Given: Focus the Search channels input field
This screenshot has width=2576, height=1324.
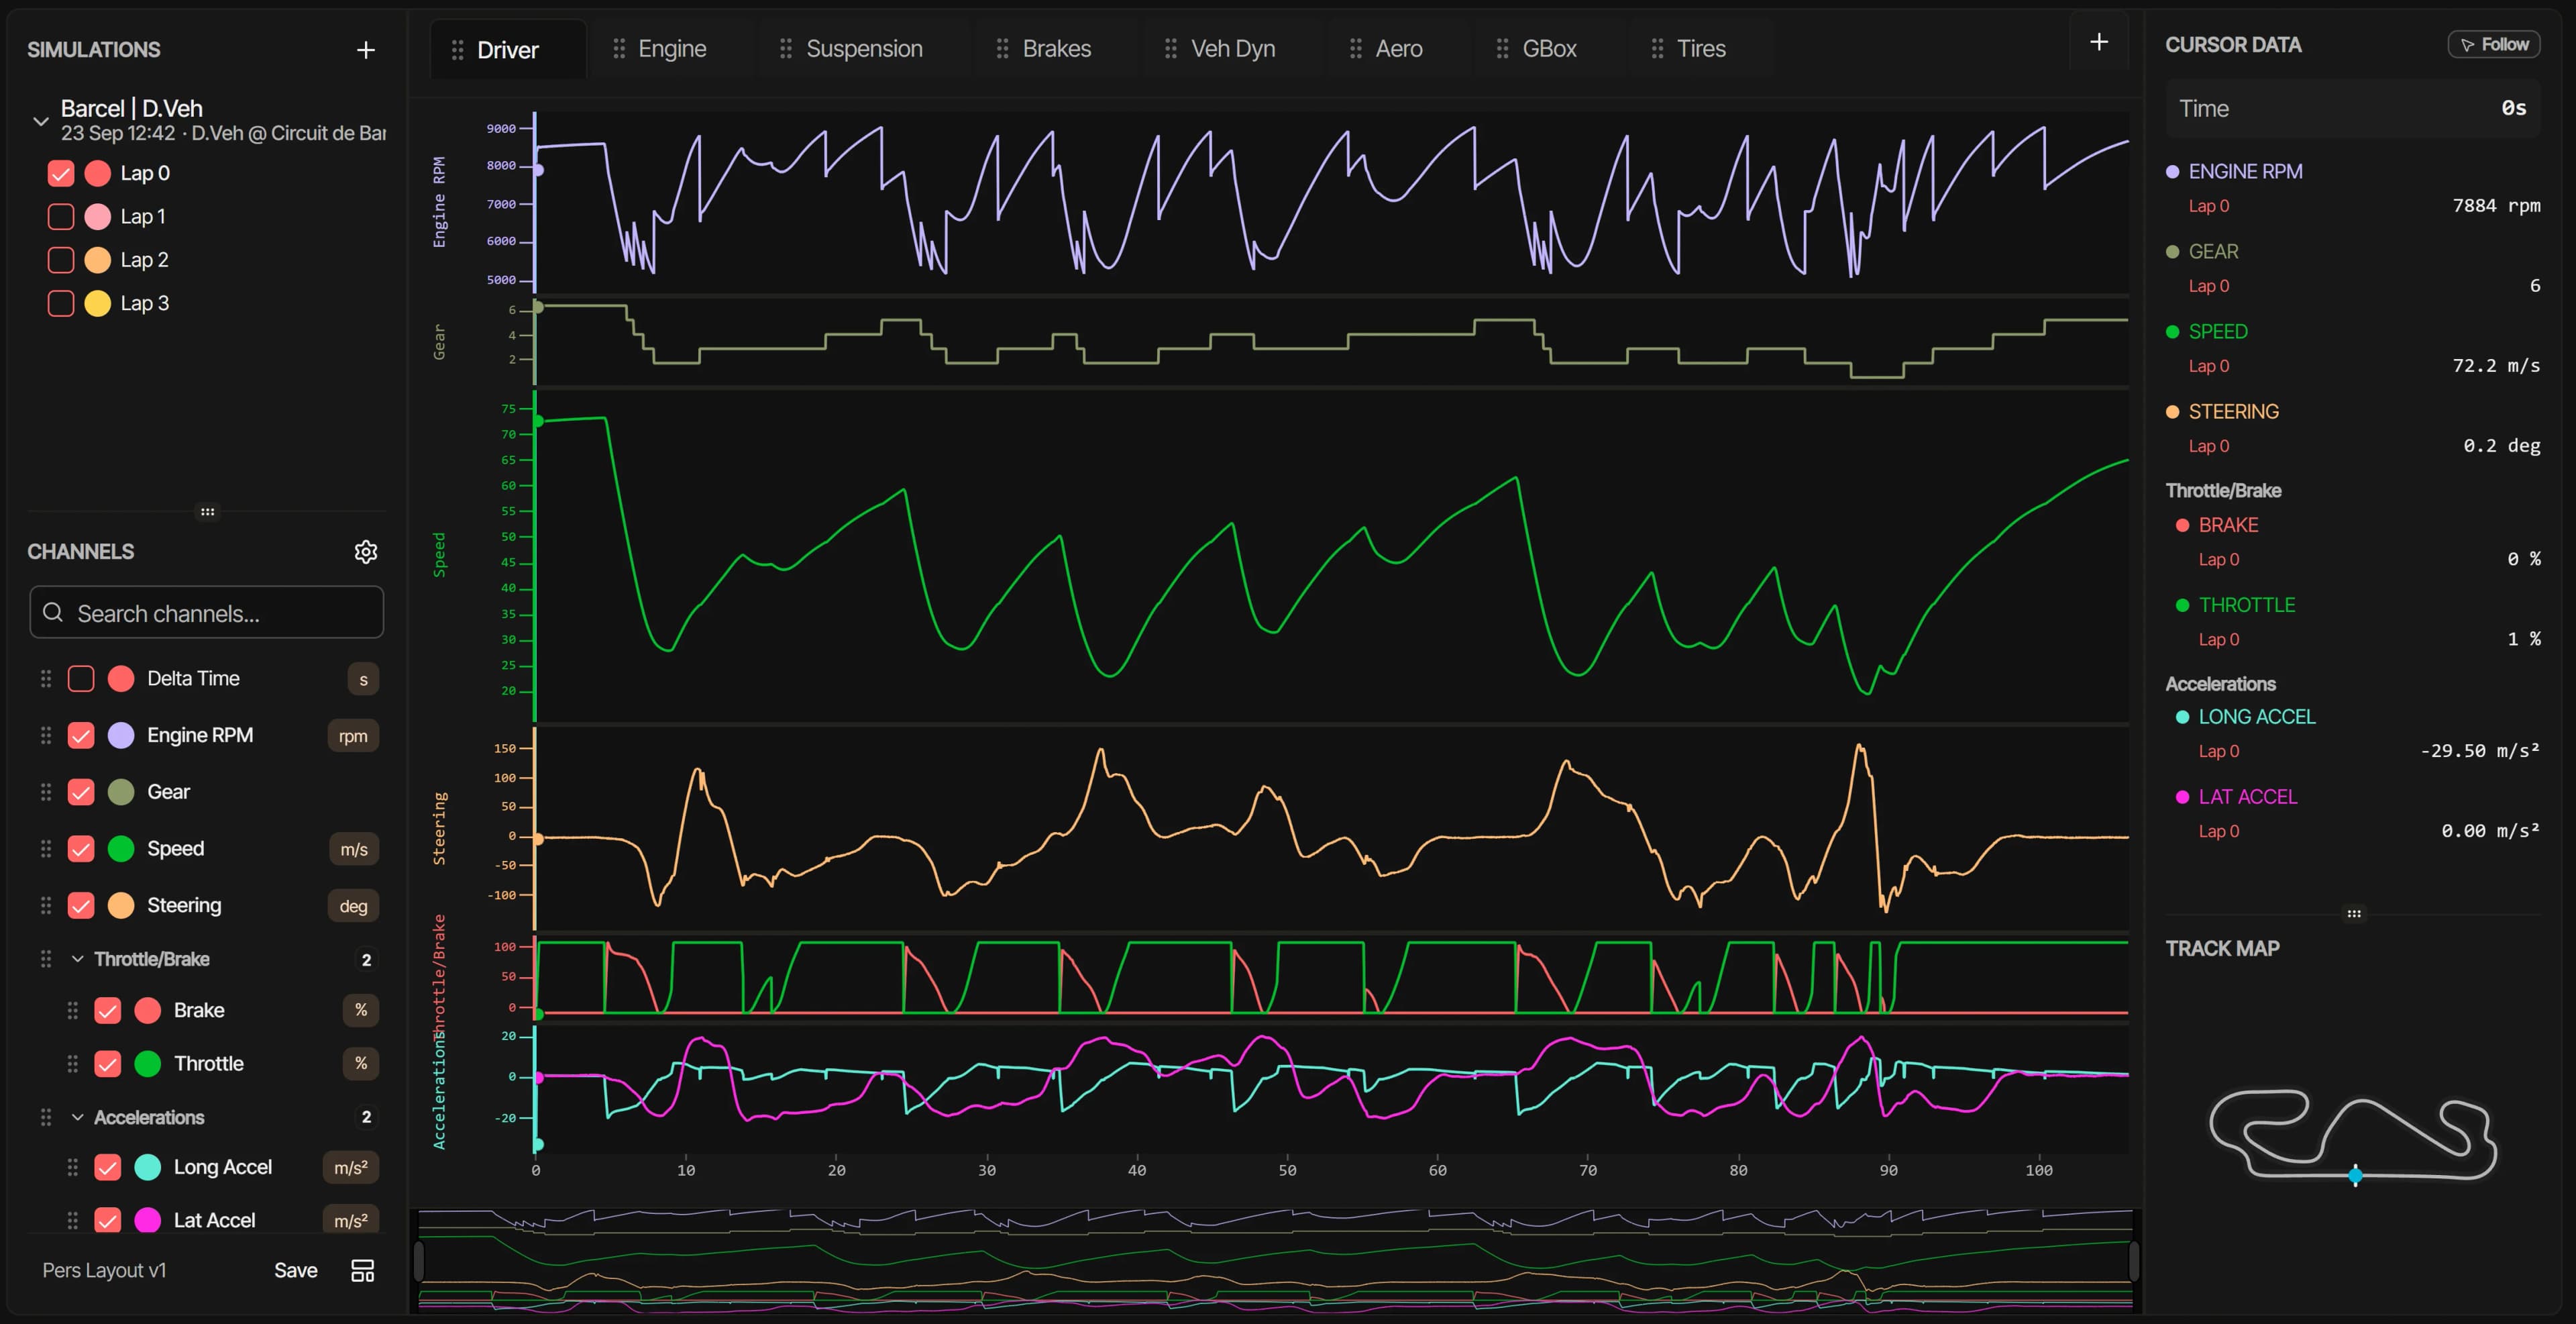Looking at the screenshot, I should pyautogui.click(x=207, y=613).
